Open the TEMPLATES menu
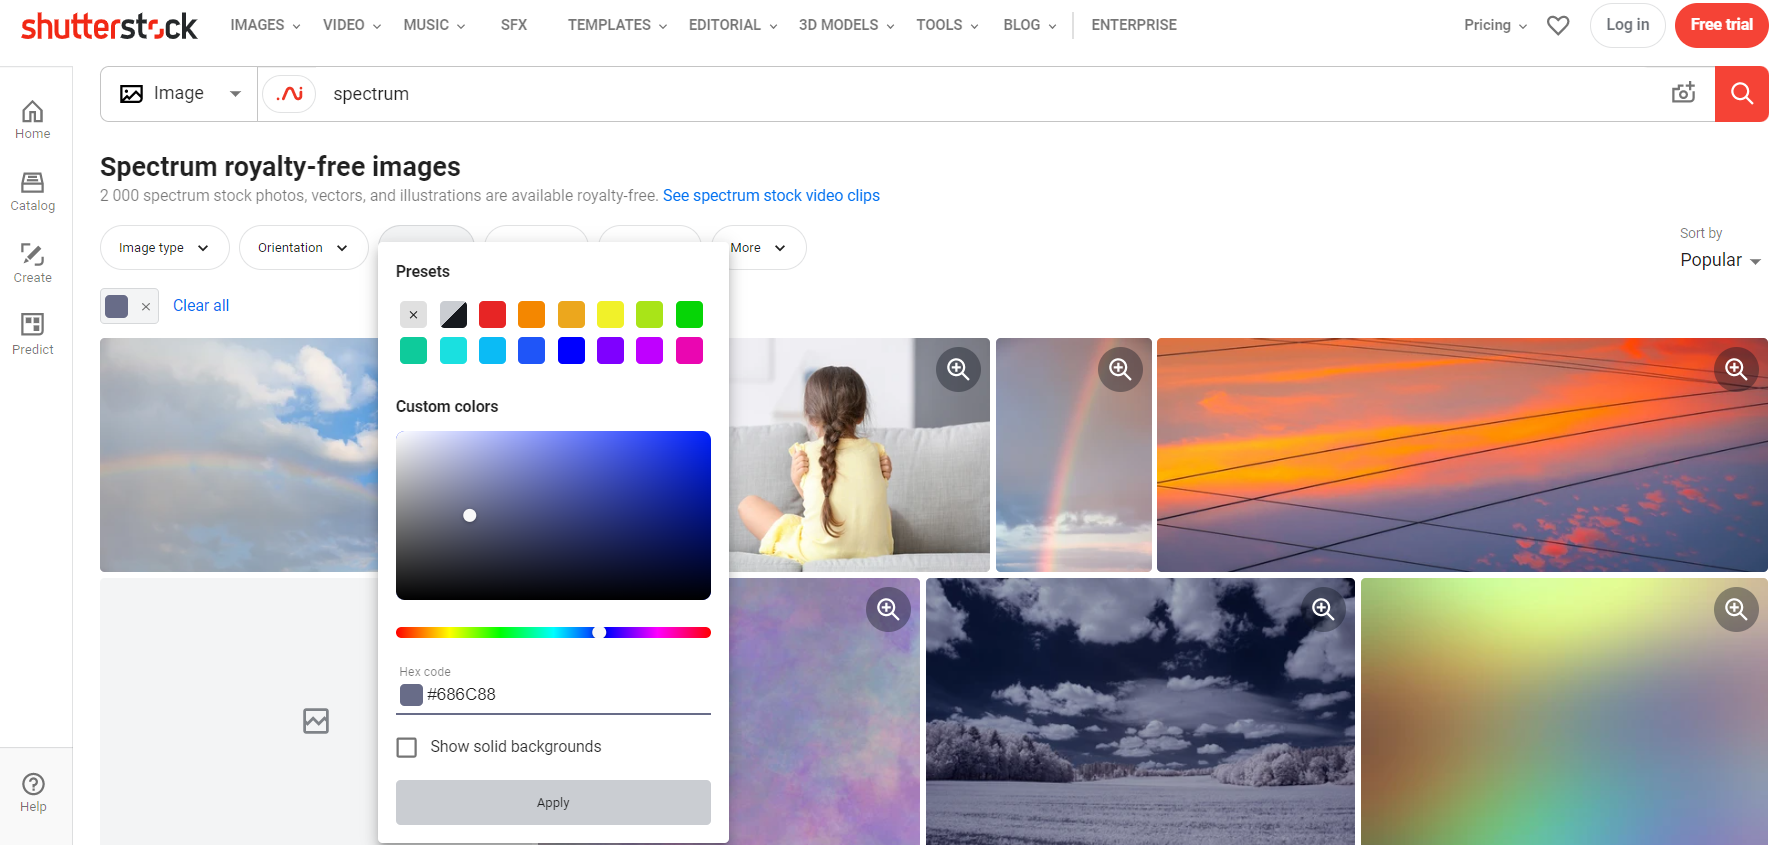Image resolution: width=1781 pixels, height=845 pixels. tap(617, 25)
